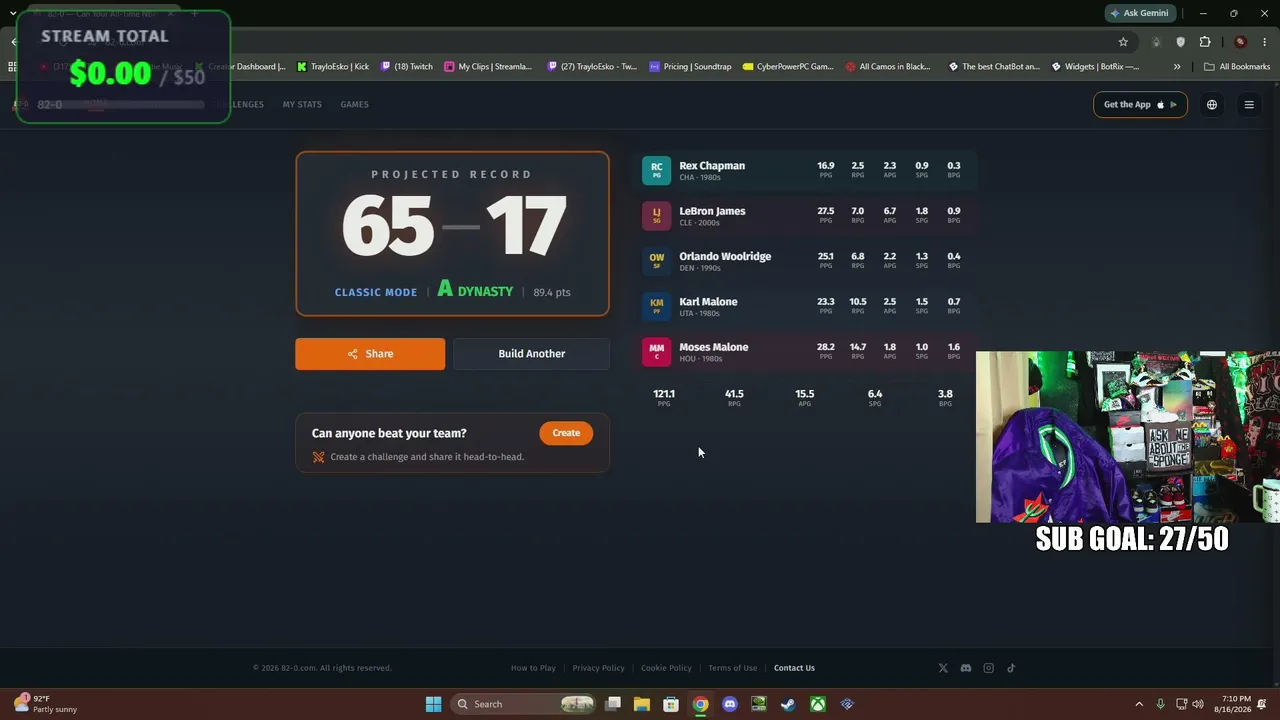
Task: Open the My Clips | Streamlabs bookmark
Action: click(488, 67)
